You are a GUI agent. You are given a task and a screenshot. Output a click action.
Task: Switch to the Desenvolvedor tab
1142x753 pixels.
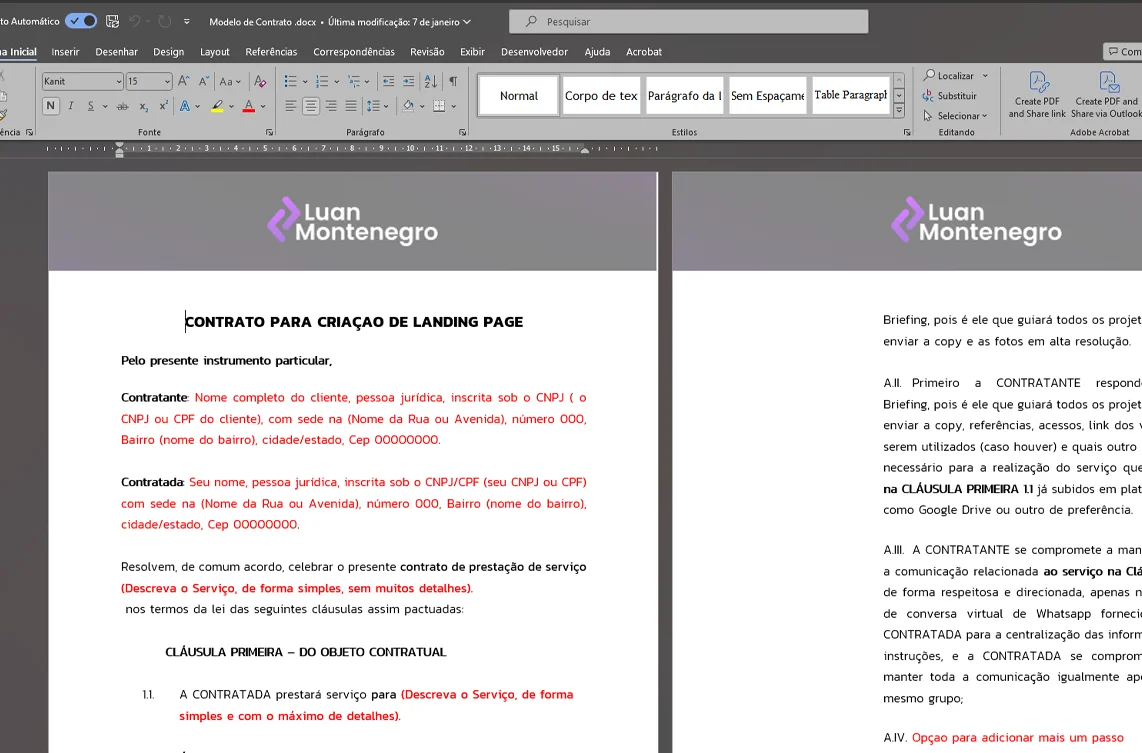534,52
